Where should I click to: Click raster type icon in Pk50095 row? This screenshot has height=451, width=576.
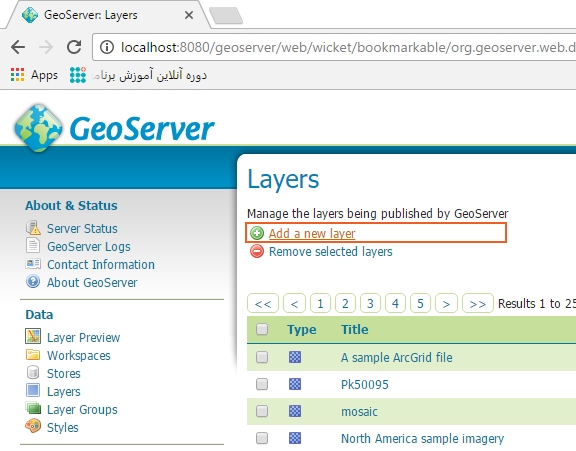tap(295, 384)
